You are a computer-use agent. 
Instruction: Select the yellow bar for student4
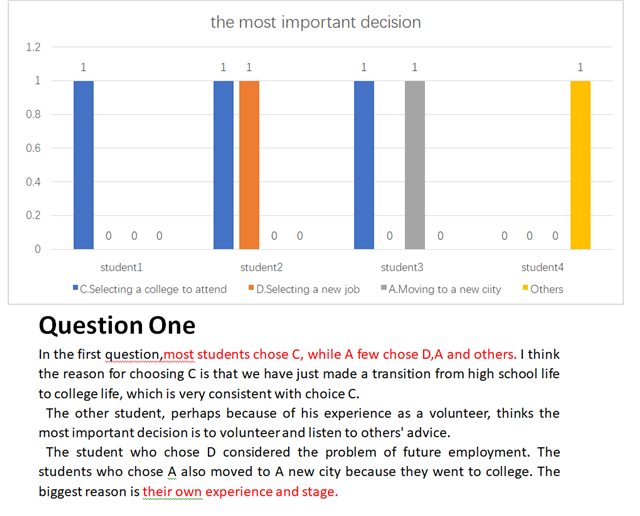pos(580,165)
